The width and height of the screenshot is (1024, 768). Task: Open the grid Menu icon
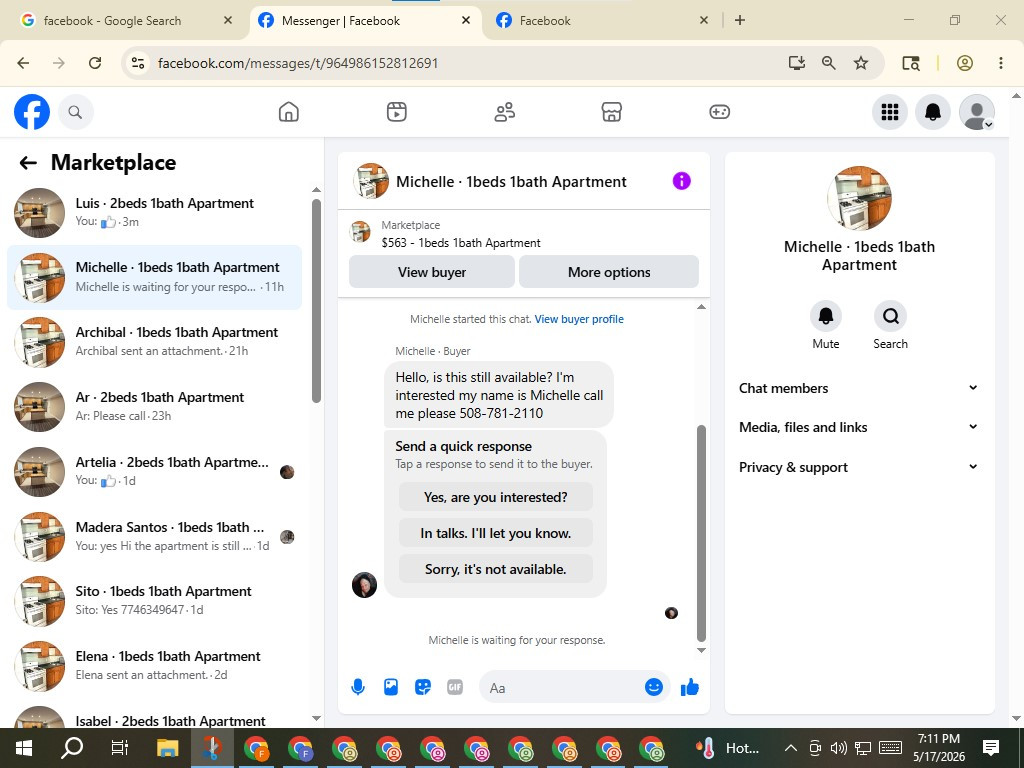tap(889, 112)
